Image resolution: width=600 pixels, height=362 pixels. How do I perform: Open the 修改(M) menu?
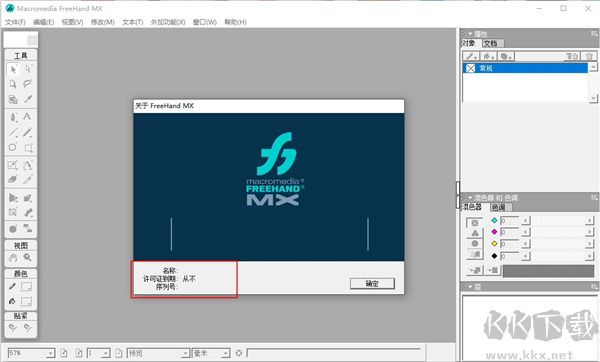tap(103, 22)
